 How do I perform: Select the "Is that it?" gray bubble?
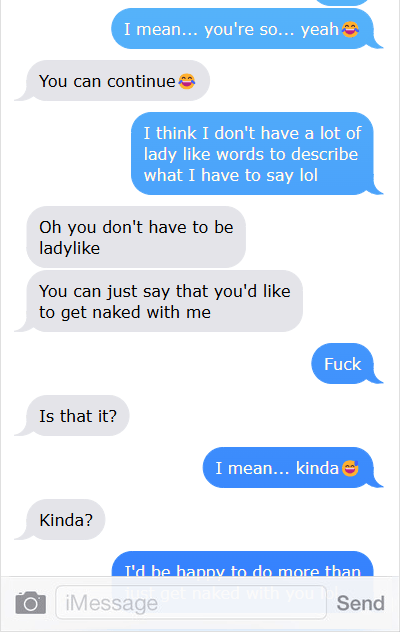78,416
